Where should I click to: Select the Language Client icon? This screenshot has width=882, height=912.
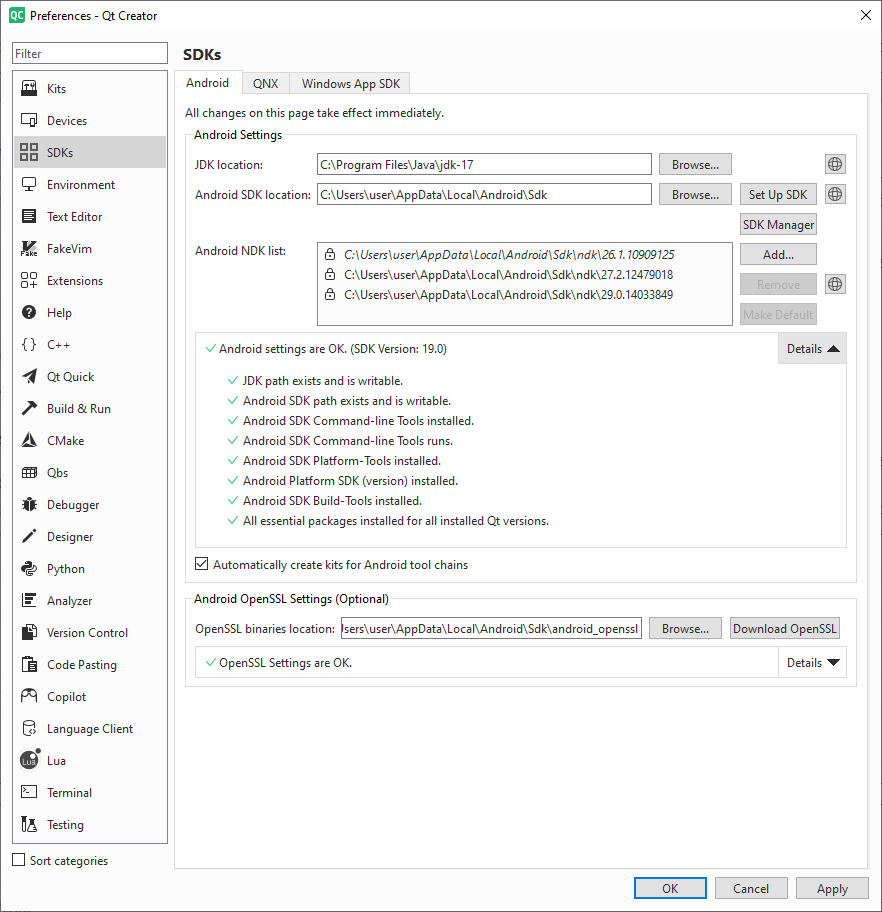coord(29,728)
